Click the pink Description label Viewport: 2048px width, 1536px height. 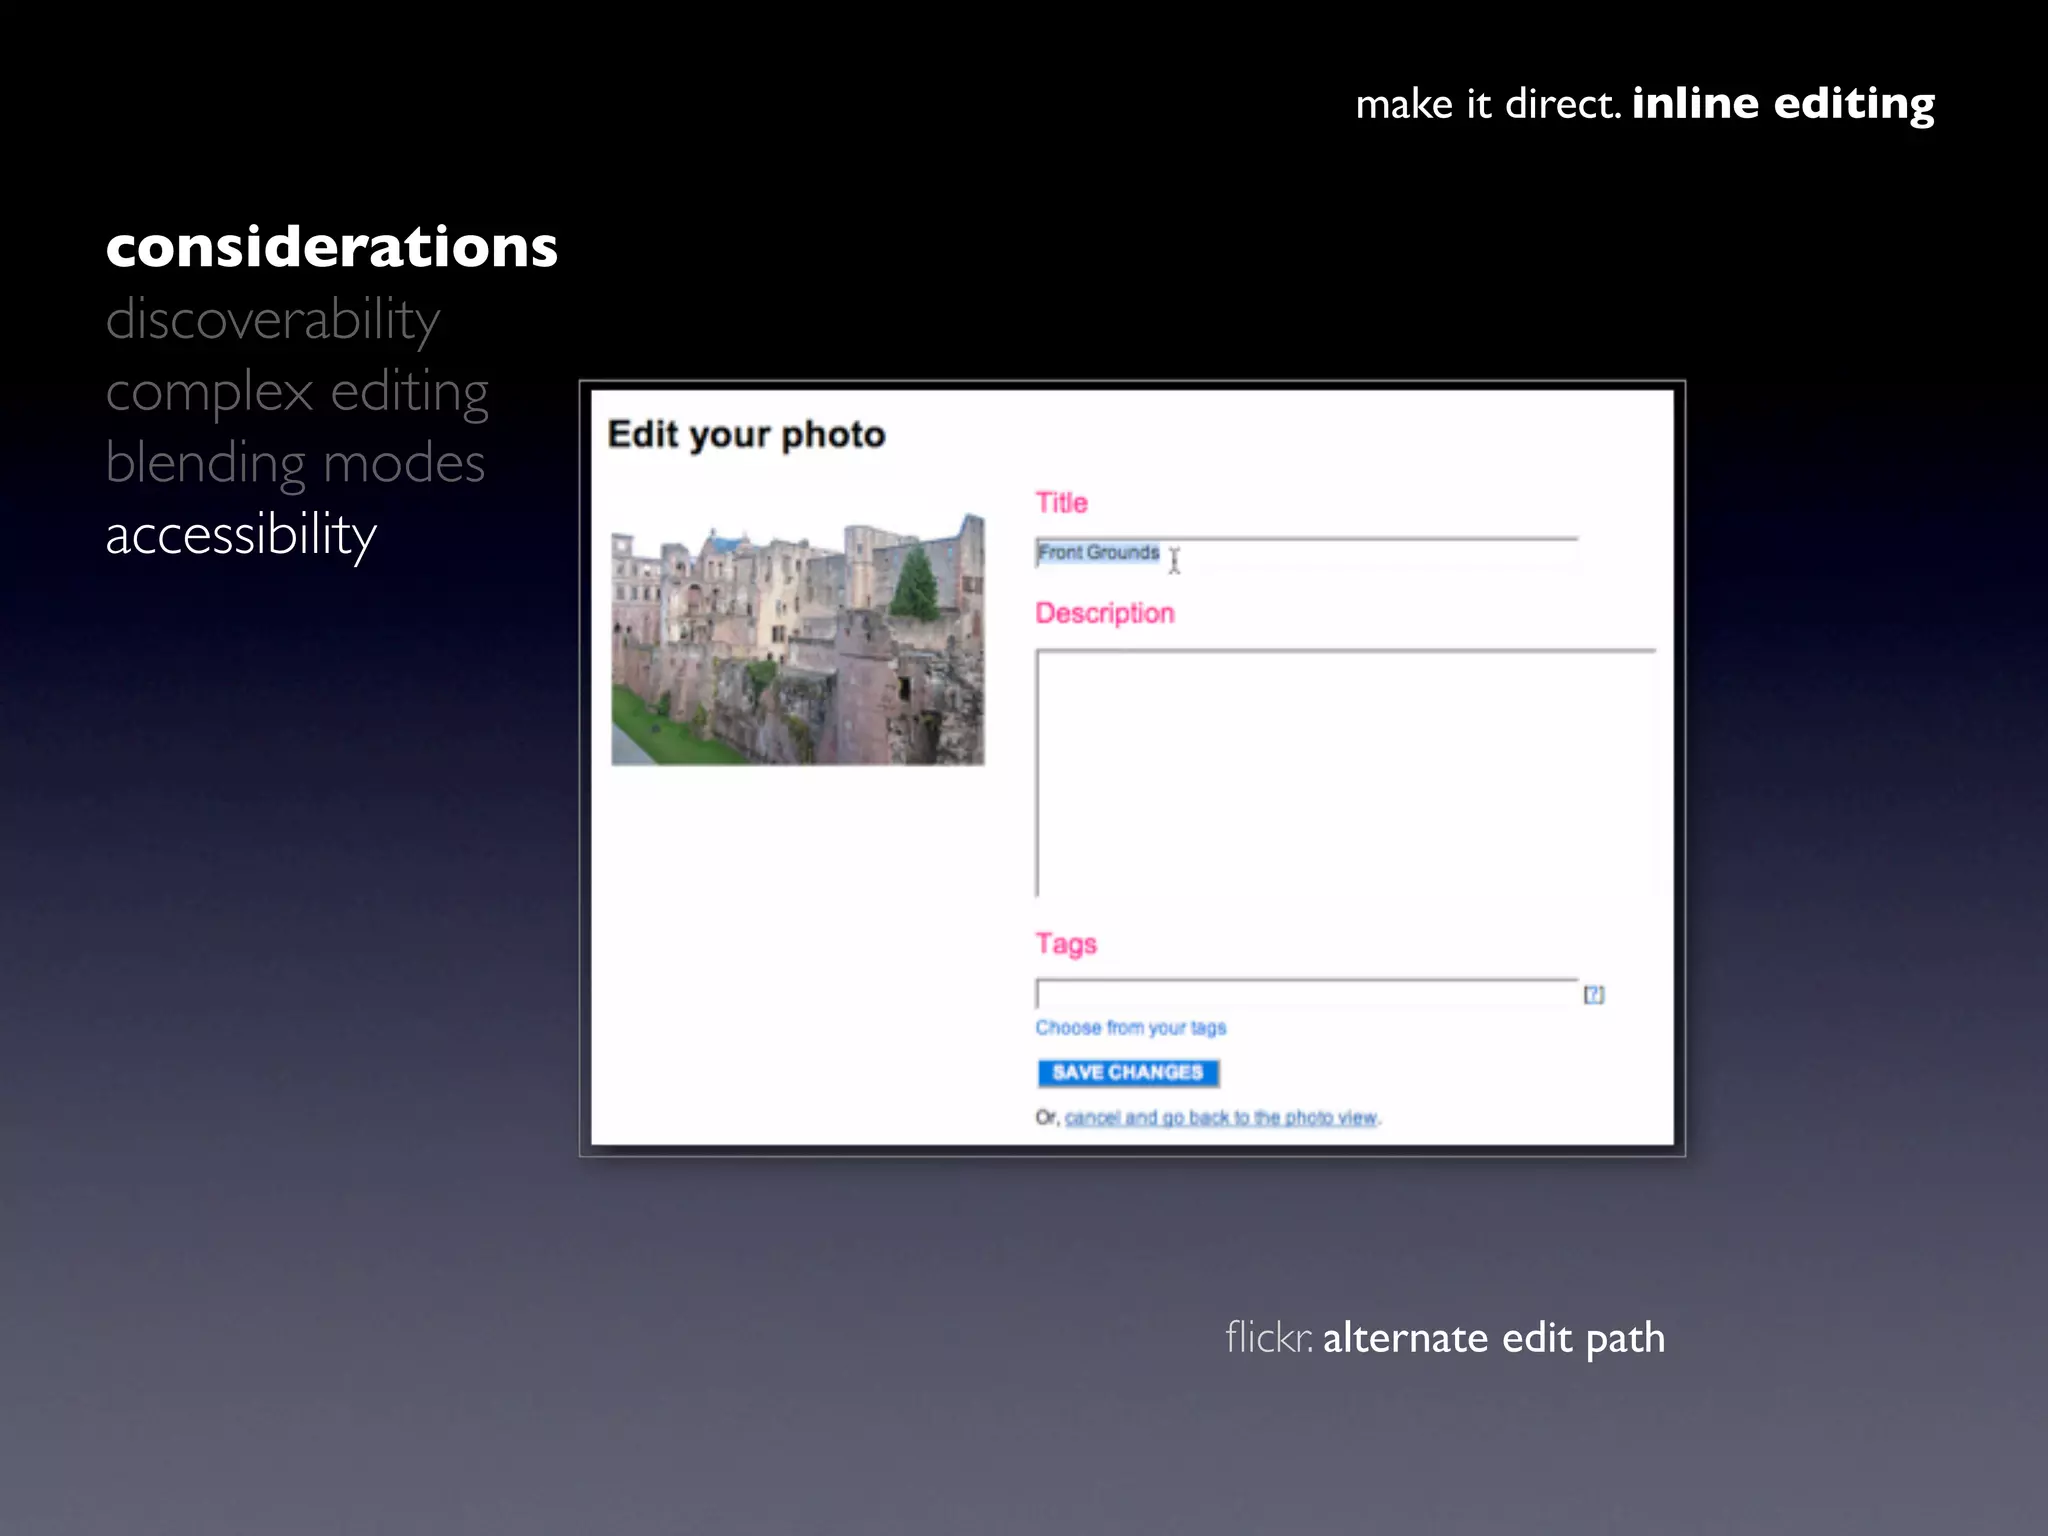pyautogui.click(x=1104, y=613)
